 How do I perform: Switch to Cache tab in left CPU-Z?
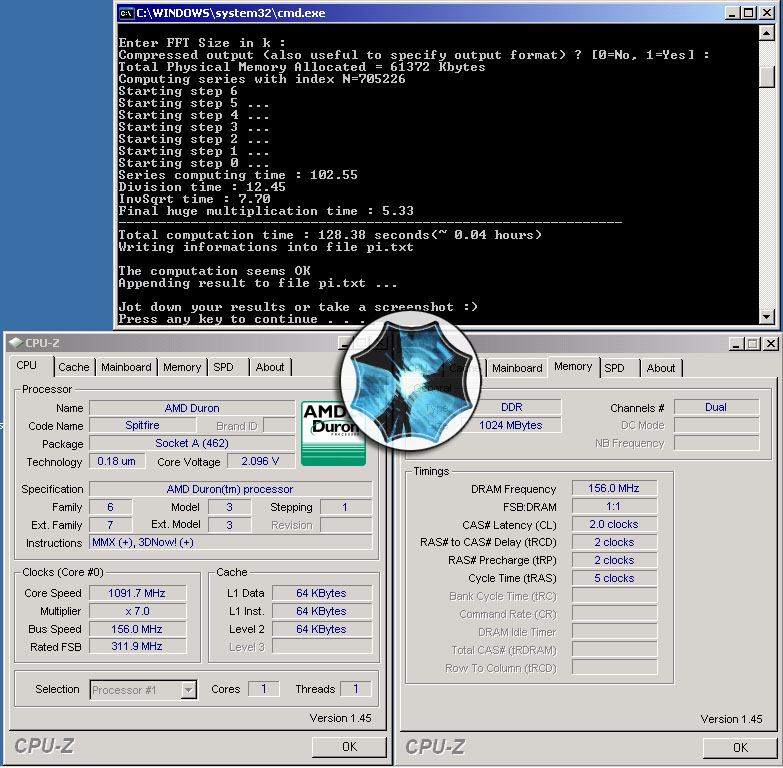73,367
